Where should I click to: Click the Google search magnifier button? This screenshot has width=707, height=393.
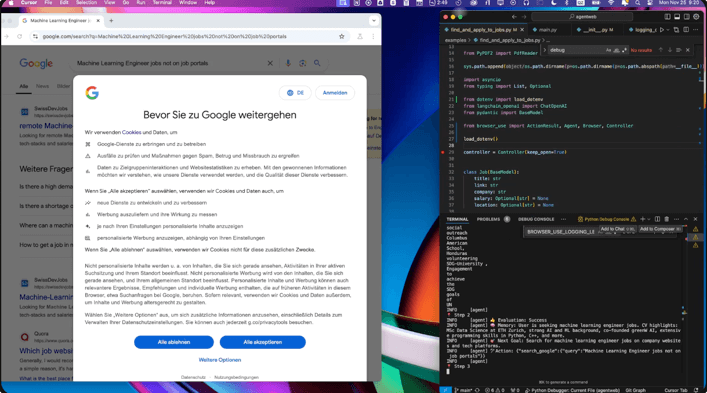click(317, 63)
